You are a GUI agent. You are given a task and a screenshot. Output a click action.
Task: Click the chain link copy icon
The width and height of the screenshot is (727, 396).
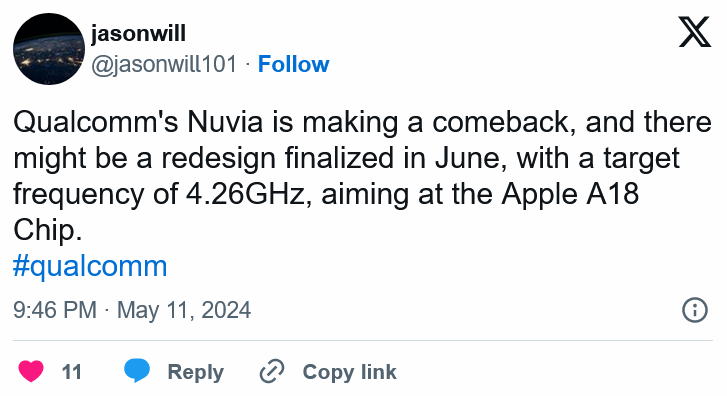click(272, 371)
